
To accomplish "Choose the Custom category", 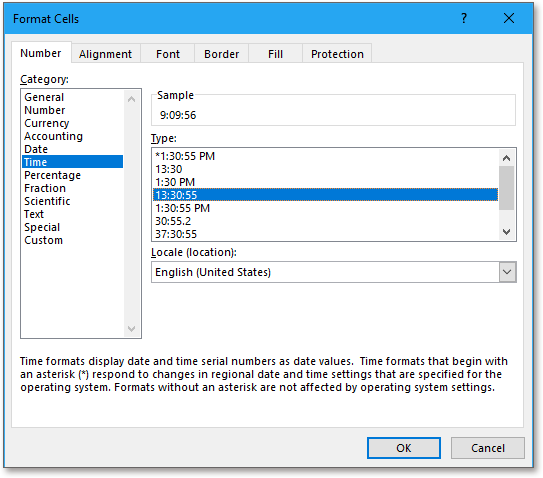I will (72, 240).
